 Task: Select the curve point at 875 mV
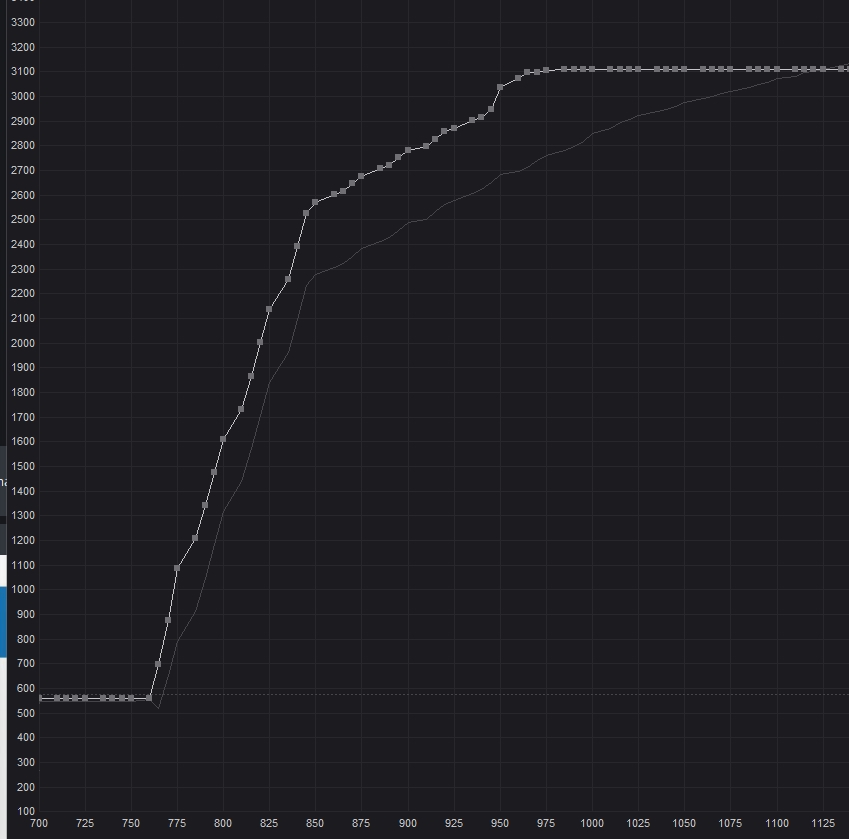(x=361, y=176)
